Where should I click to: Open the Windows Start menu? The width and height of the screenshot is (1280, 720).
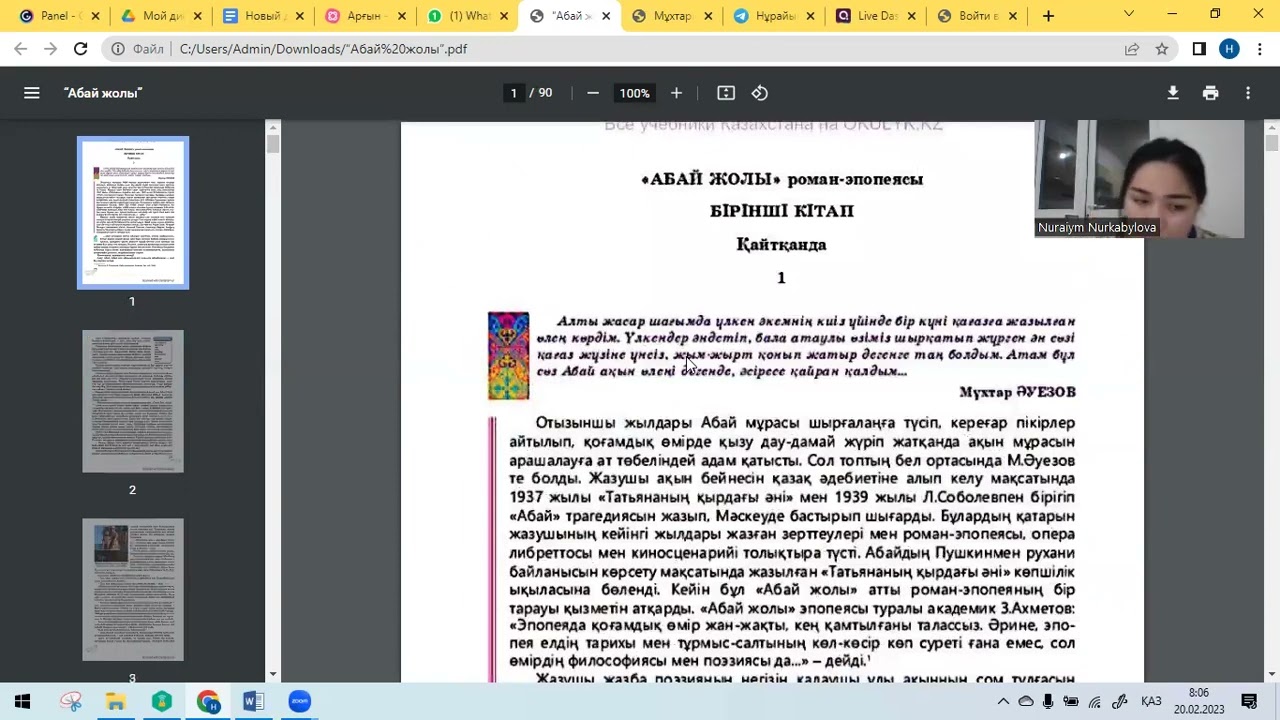(22, 701)
